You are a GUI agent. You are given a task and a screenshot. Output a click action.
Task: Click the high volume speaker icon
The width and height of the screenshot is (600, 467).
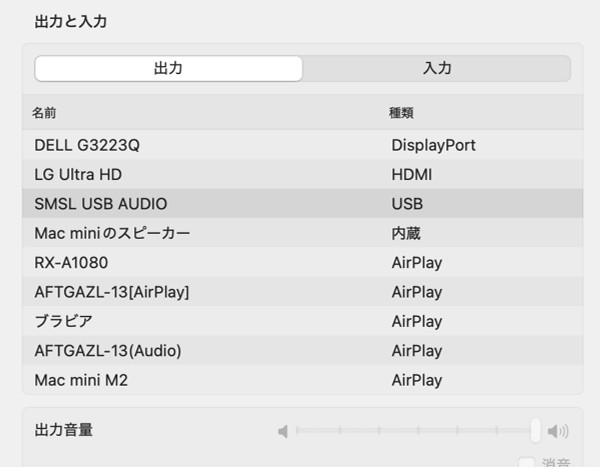558,431
